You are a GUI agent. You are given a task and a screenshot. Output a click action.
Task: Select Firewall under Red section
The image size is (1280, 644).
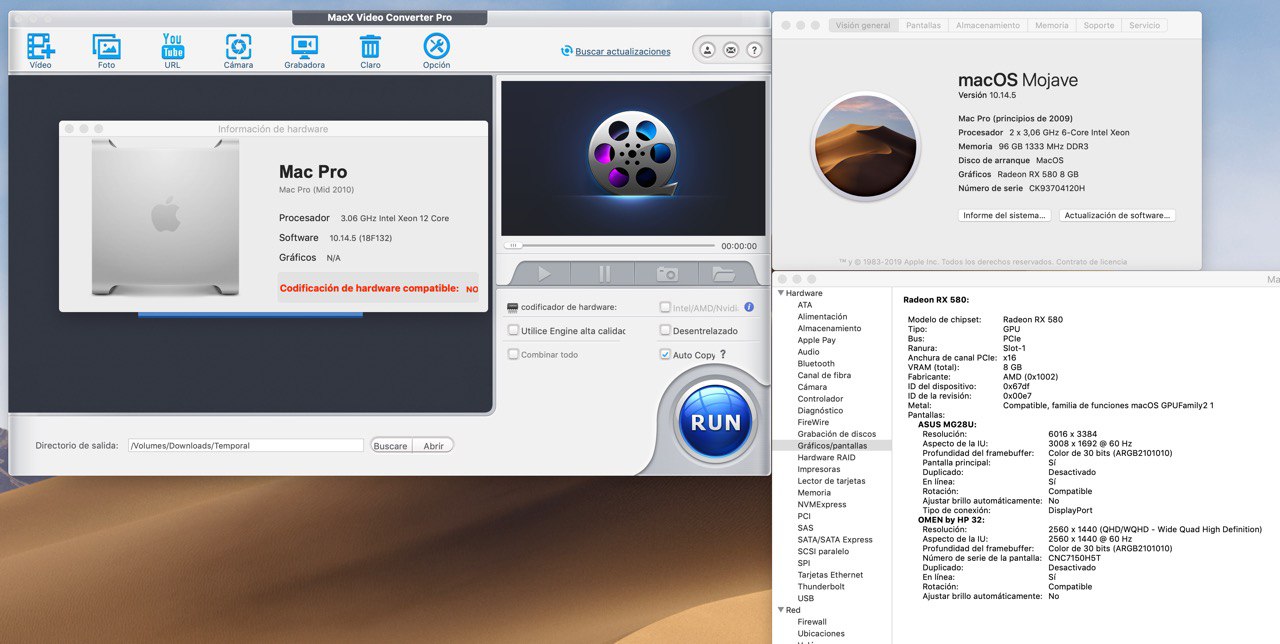[x=812, y=622]
